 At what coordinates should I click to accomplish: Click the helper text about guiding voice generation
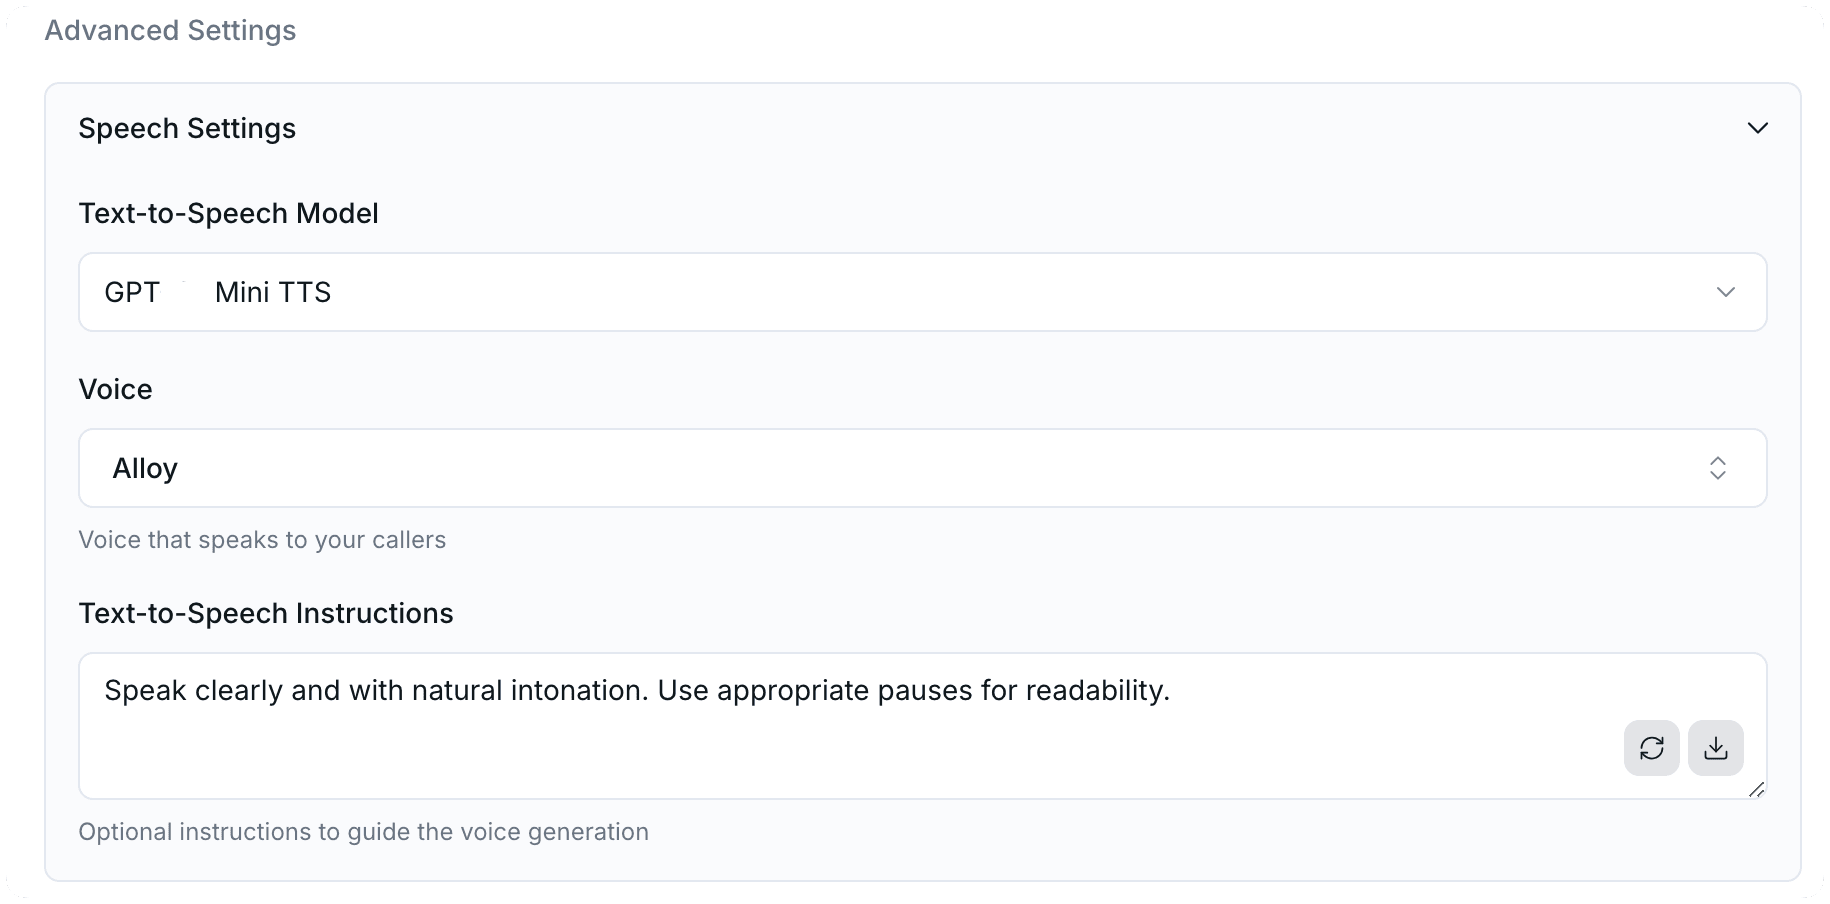point(363,831)
